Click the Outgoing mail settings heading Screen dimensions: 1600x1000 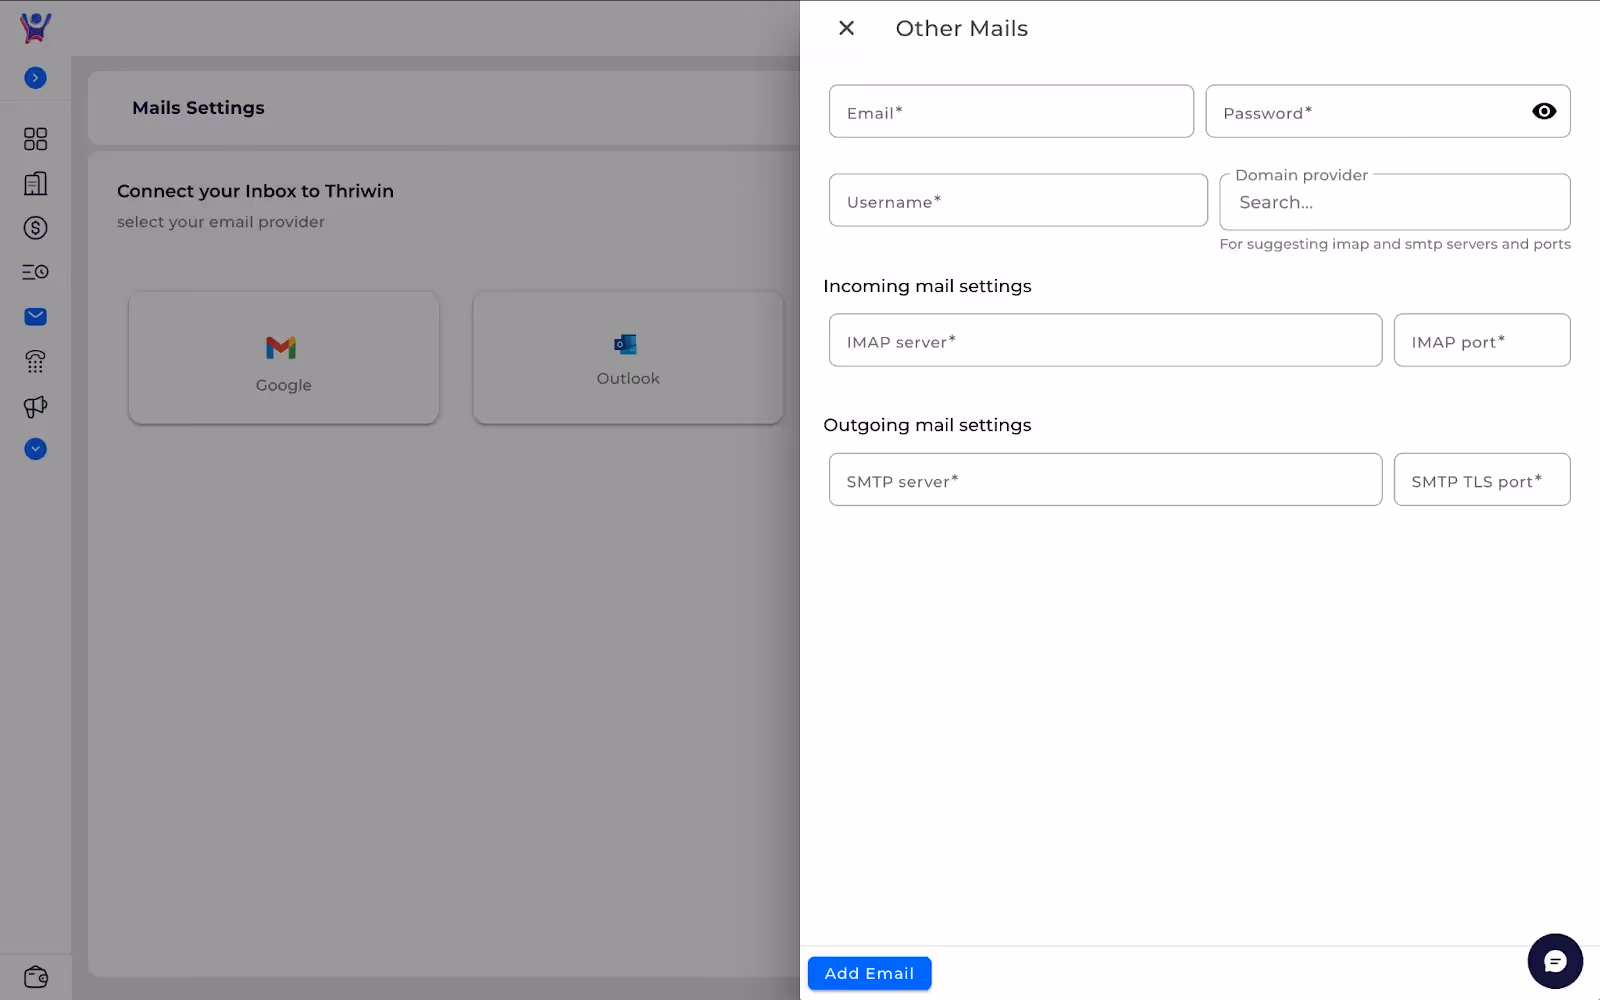tap(927, 425)
